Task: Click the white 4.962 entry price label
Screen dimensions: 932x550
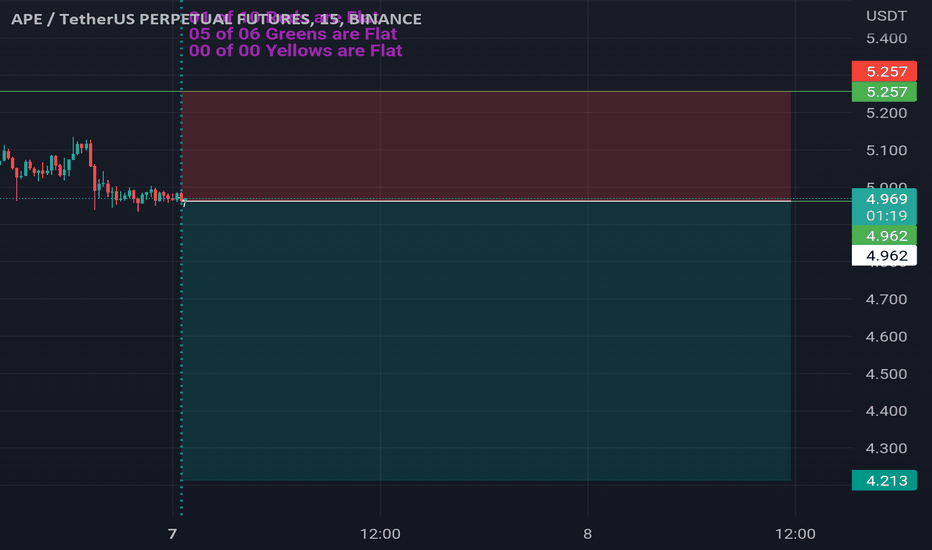Action: [884, 256]
